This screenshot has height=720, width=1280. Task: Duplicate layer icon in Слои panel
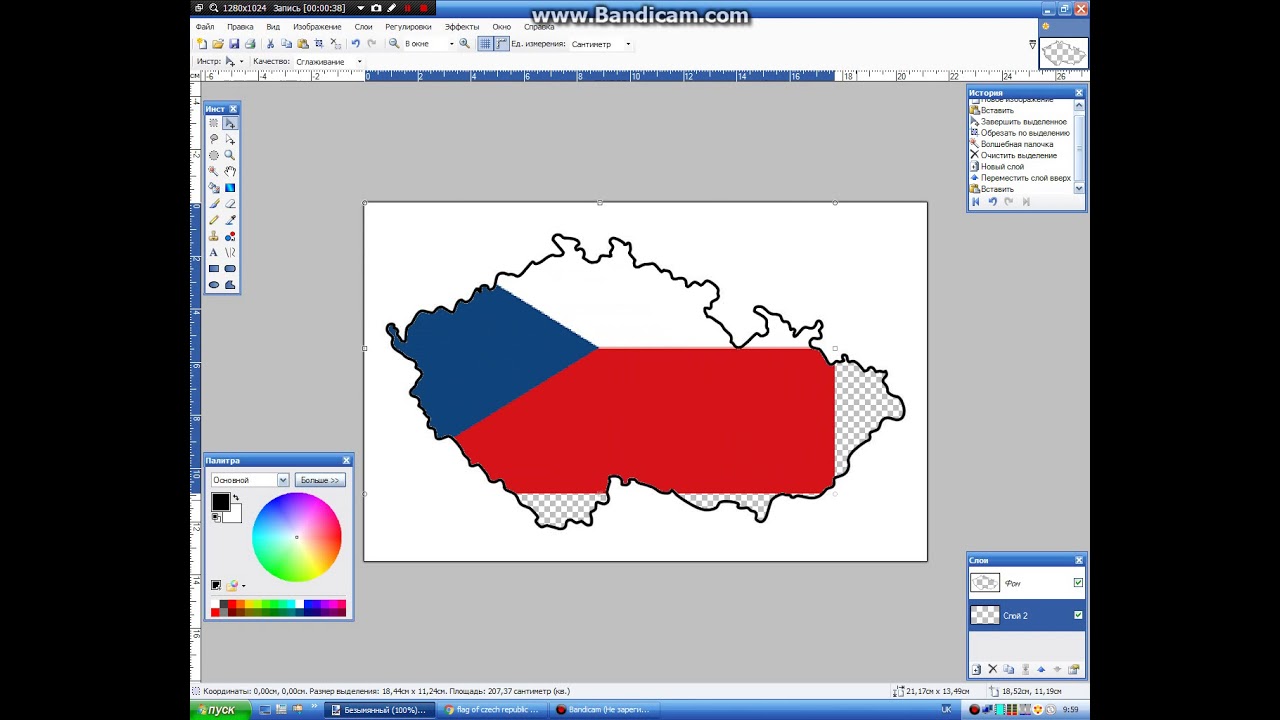1008,669
